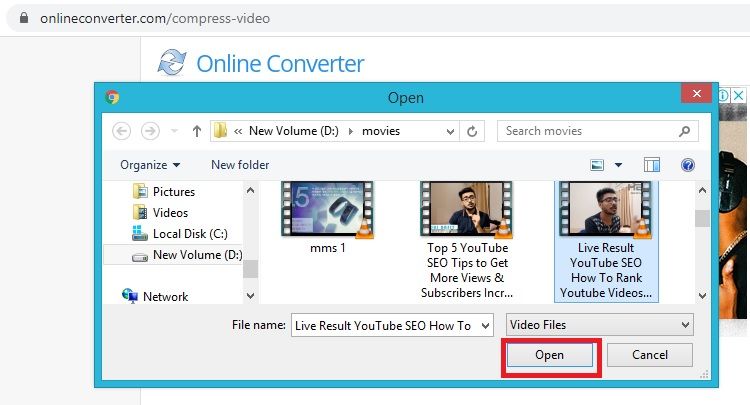Expand address bar previous locations dropdown

tap(450, 131)
